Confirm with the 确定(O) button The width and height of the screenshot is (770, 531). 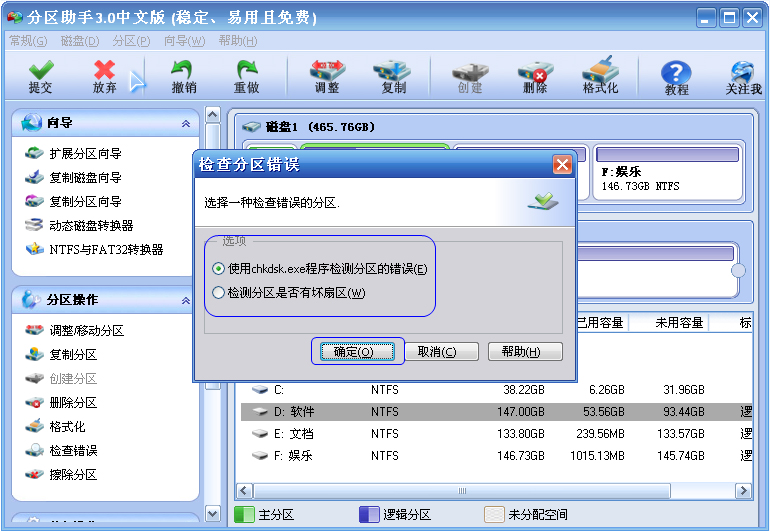pyautogui.click(x=357, y=352)
